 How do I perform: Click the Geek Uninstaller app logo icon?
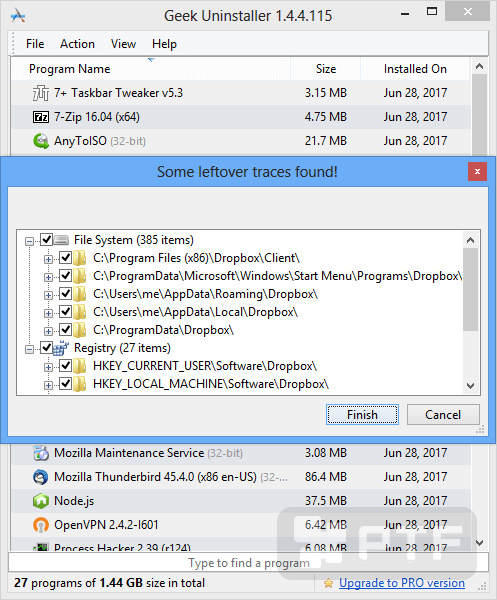click(18, 16)
